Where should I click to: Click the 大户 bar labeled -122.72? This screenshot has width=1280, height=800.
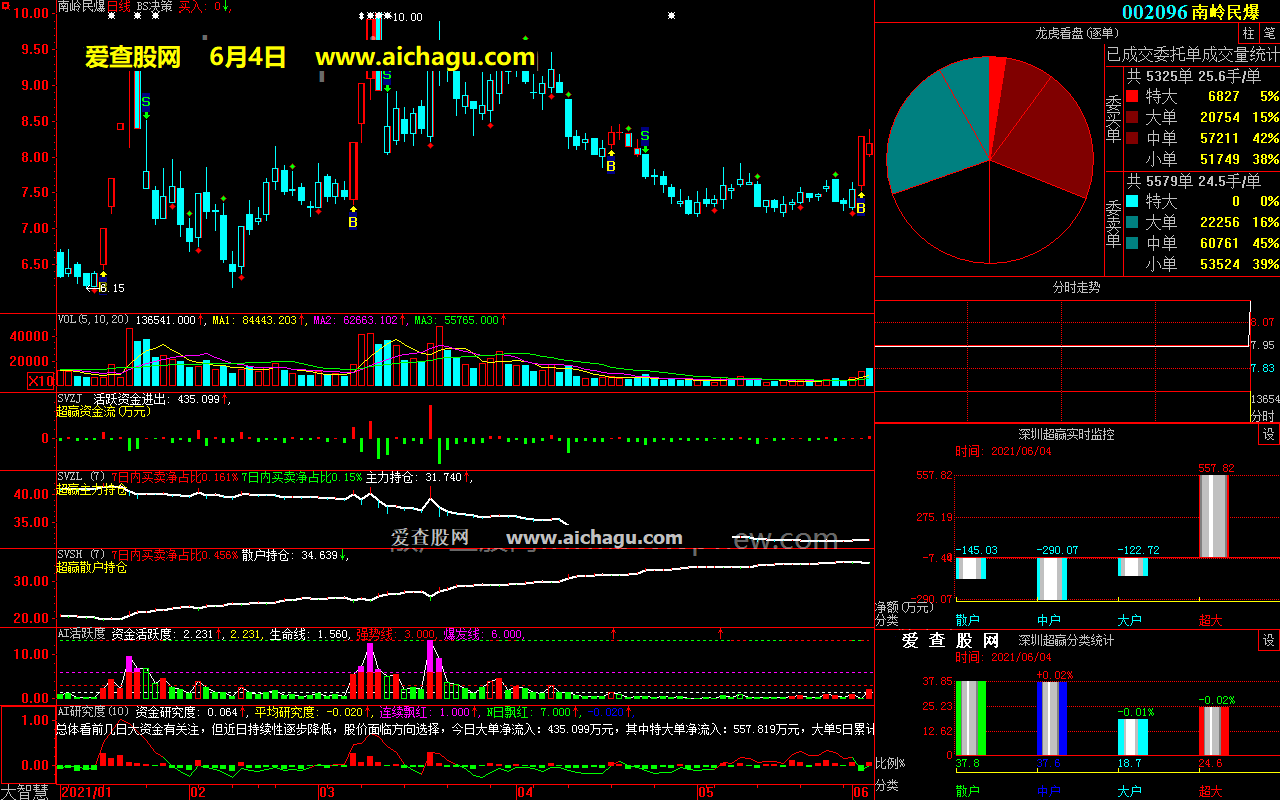1132,566
